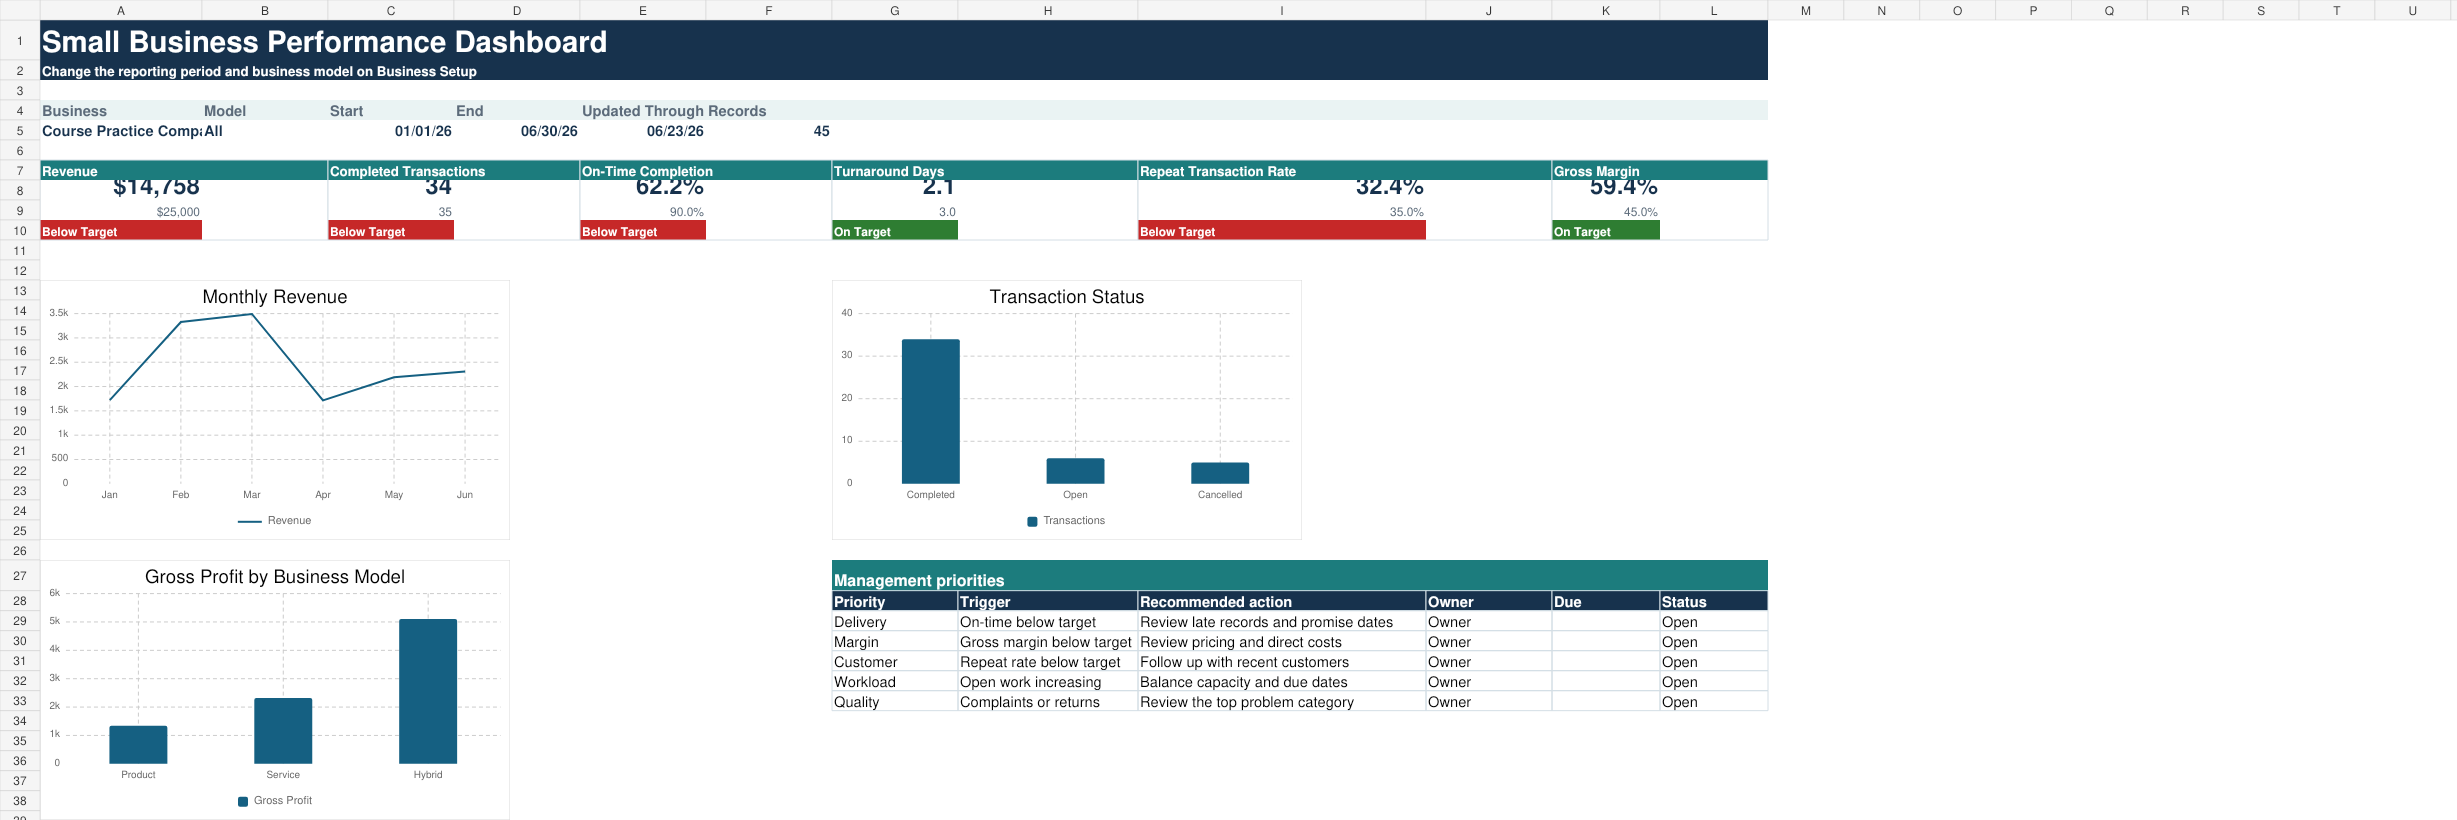2457x820 pixels.
Task: Click the 'Change the reporting period' subtitle
Action: (x=259, y=71)
